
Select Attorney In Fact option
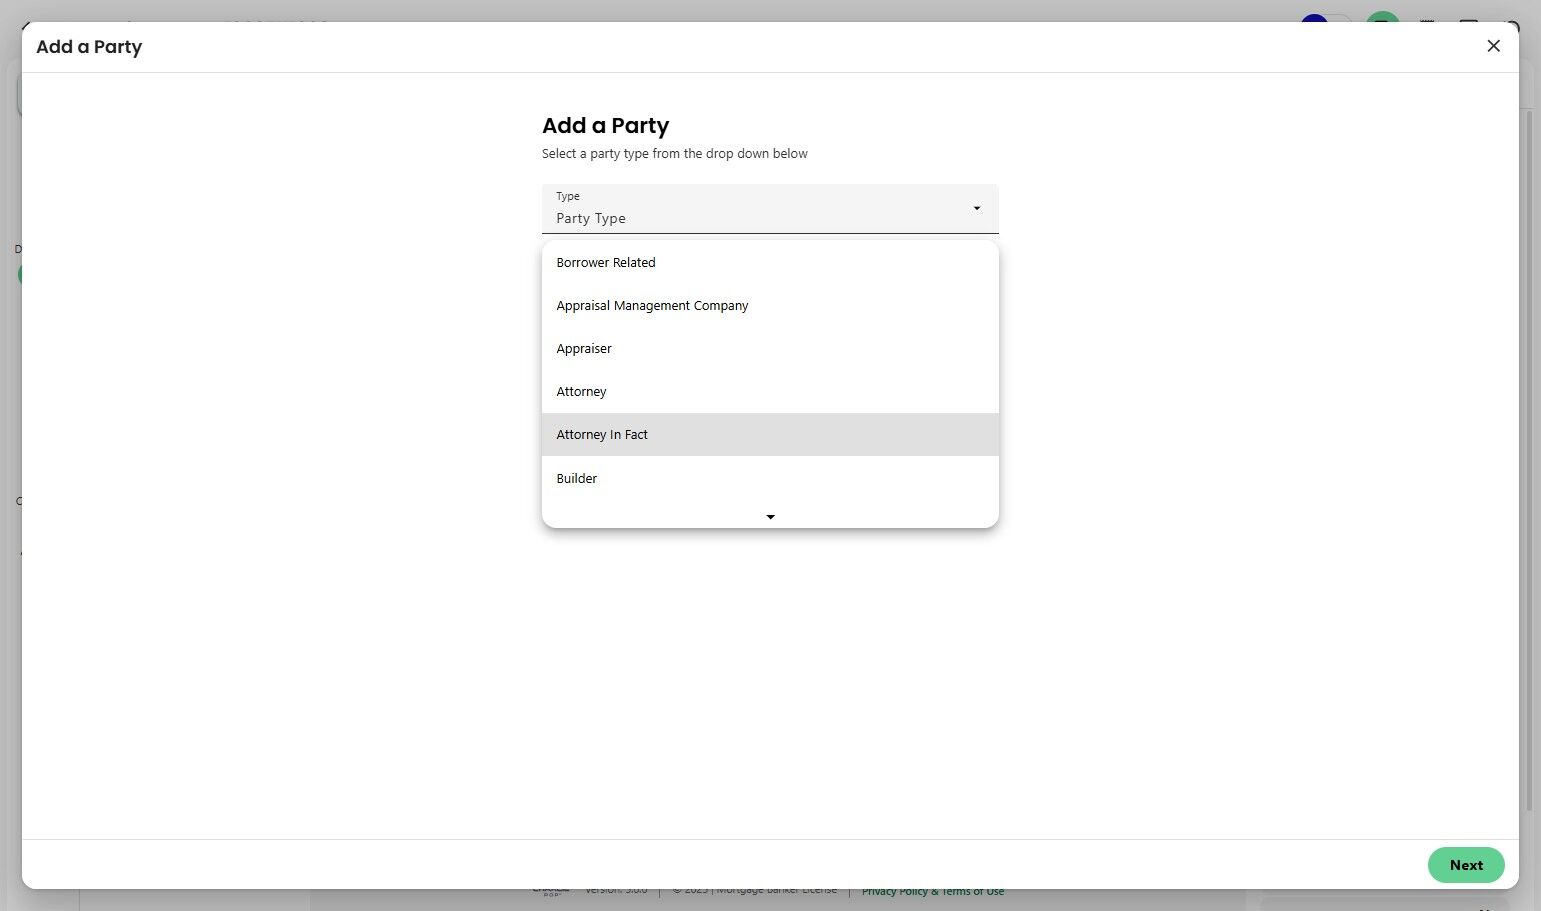770,435
